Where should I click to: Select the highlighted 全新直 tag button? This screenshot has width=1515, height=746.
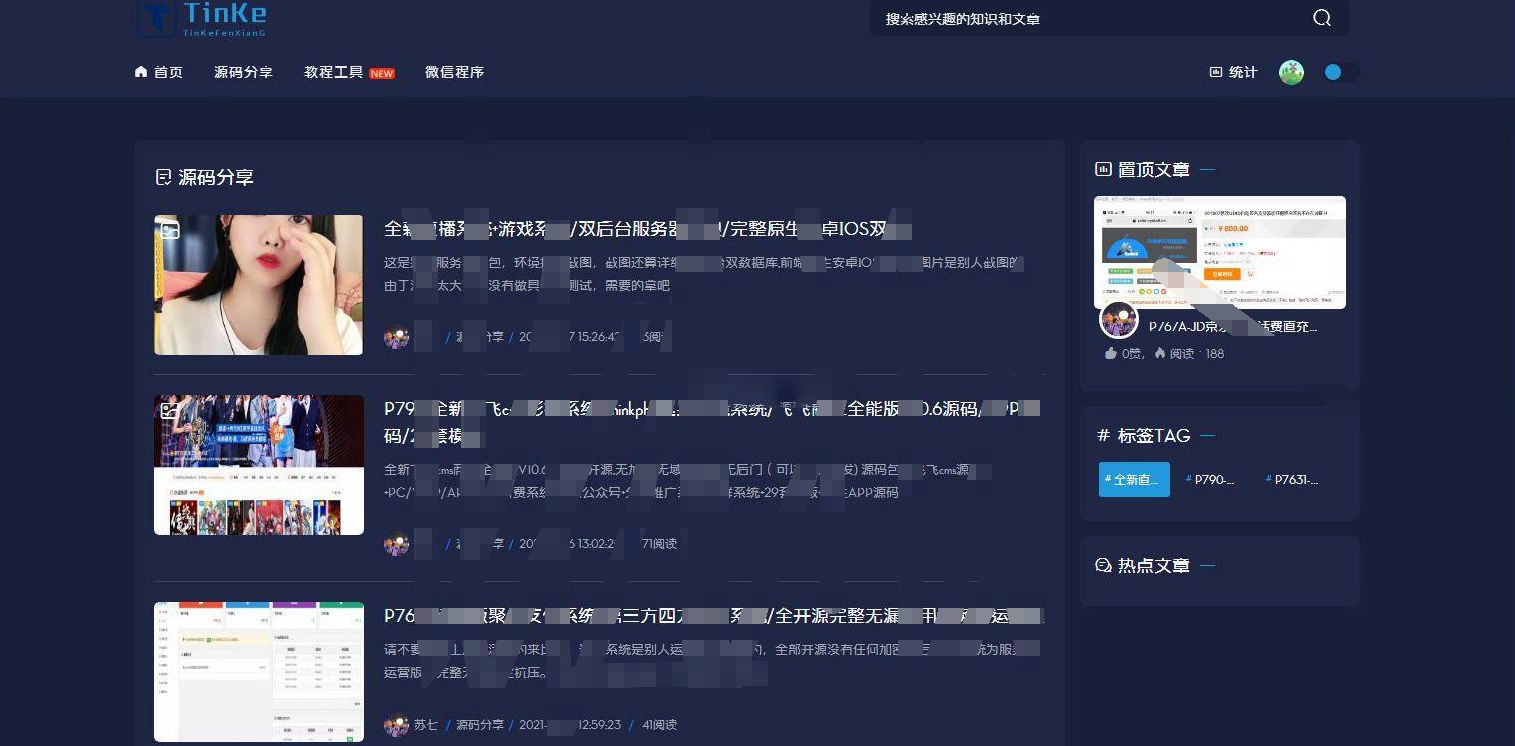[1133, 479]
